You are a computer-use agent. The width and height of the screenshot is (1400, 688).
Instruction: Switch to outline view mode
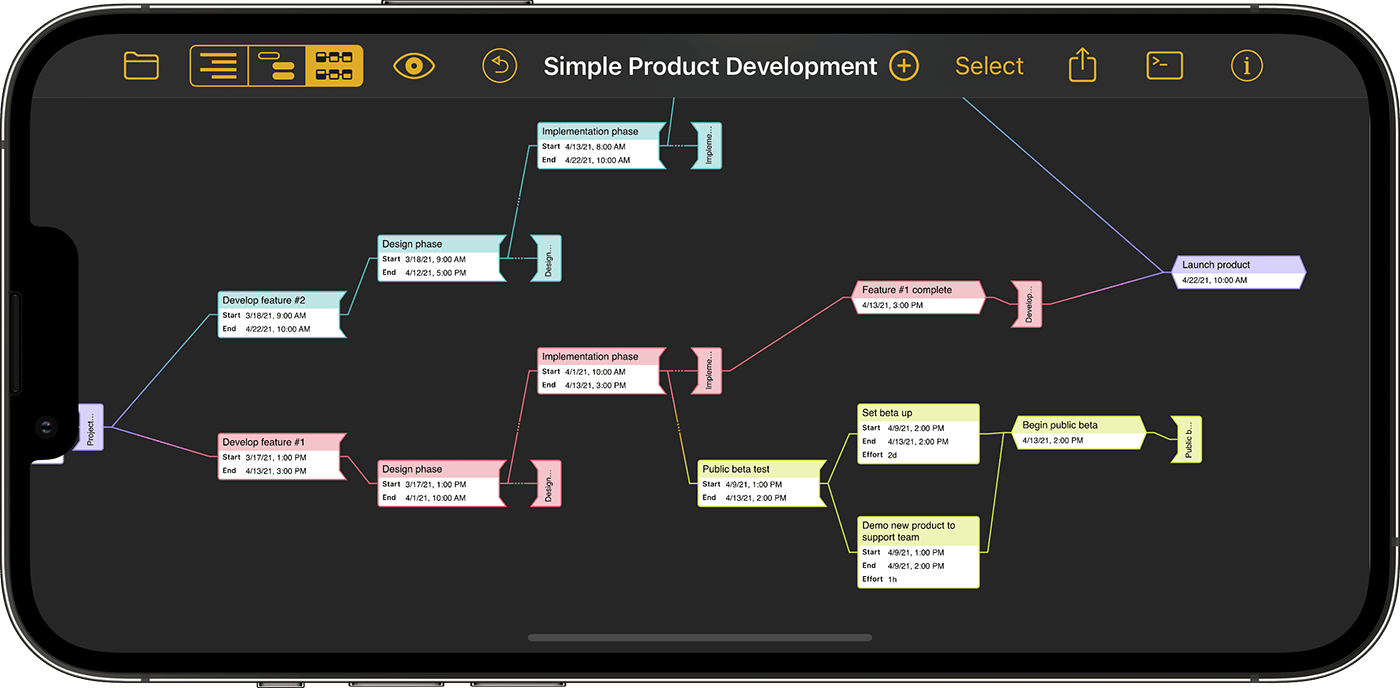[219, 66]
